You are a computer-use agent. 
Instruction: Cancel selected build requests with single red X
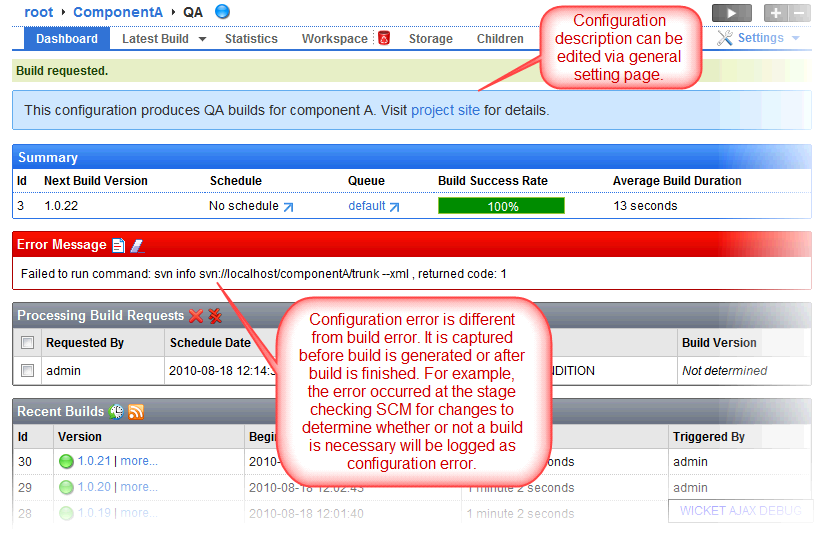[196, 316]
